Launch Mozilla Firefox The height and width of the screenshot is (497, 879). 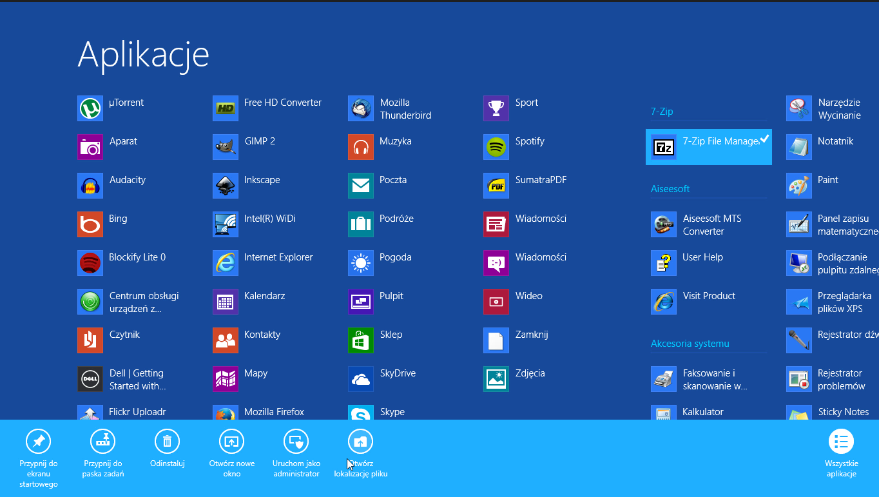[x=225, y=412]
